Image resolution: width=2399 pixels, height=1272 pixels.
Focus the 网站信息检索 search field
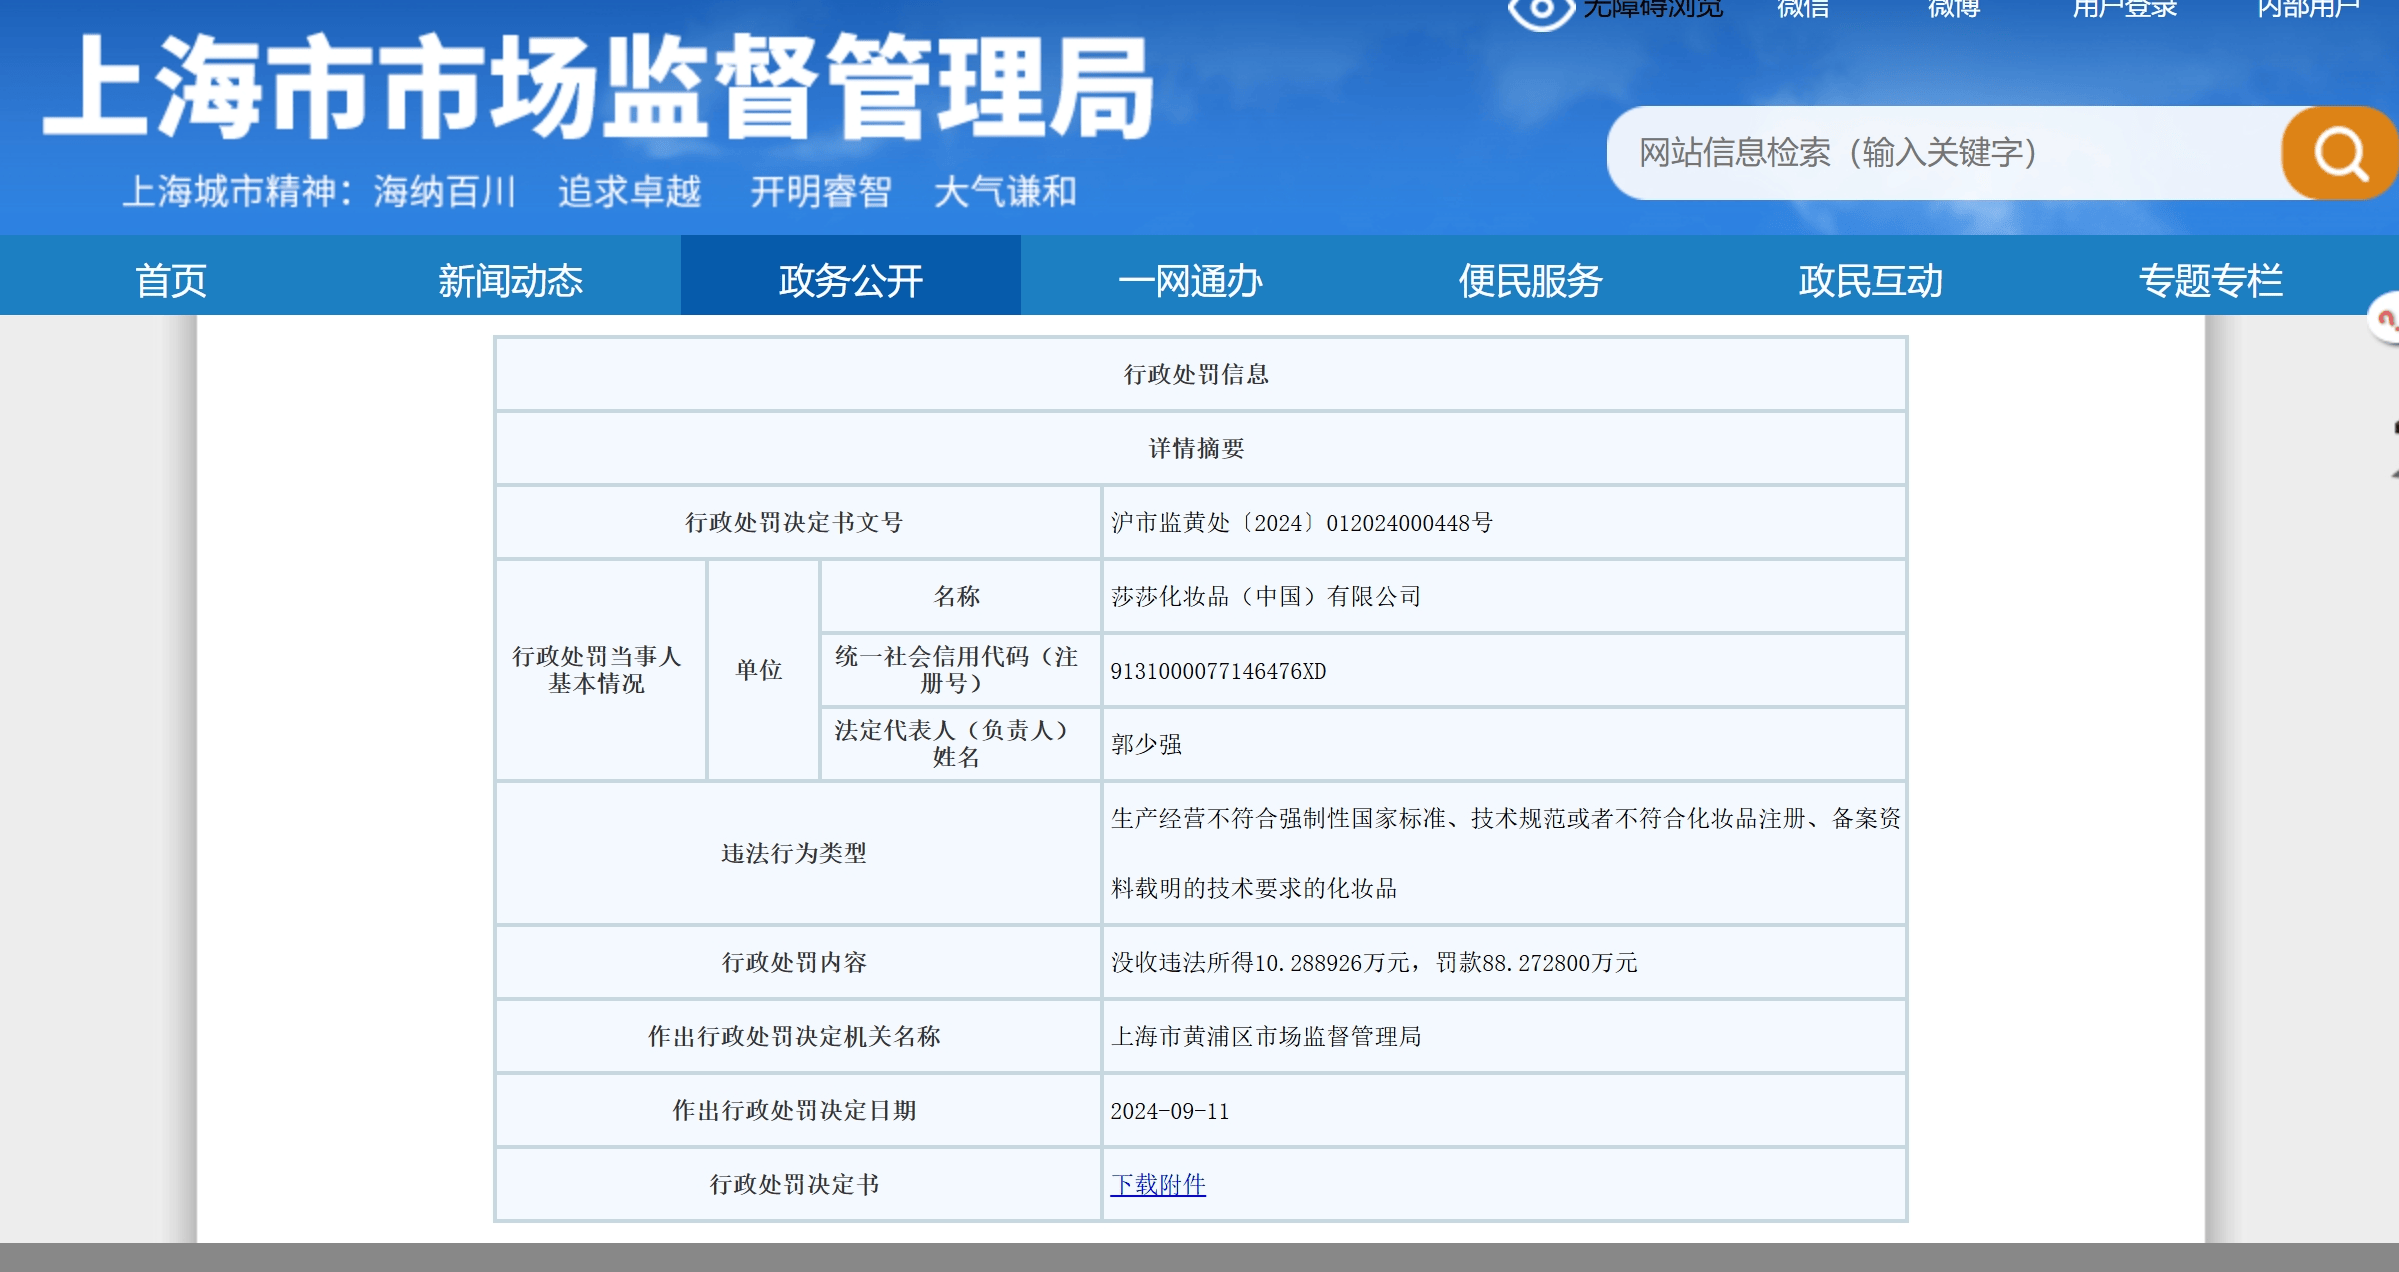click(1944, 153)
